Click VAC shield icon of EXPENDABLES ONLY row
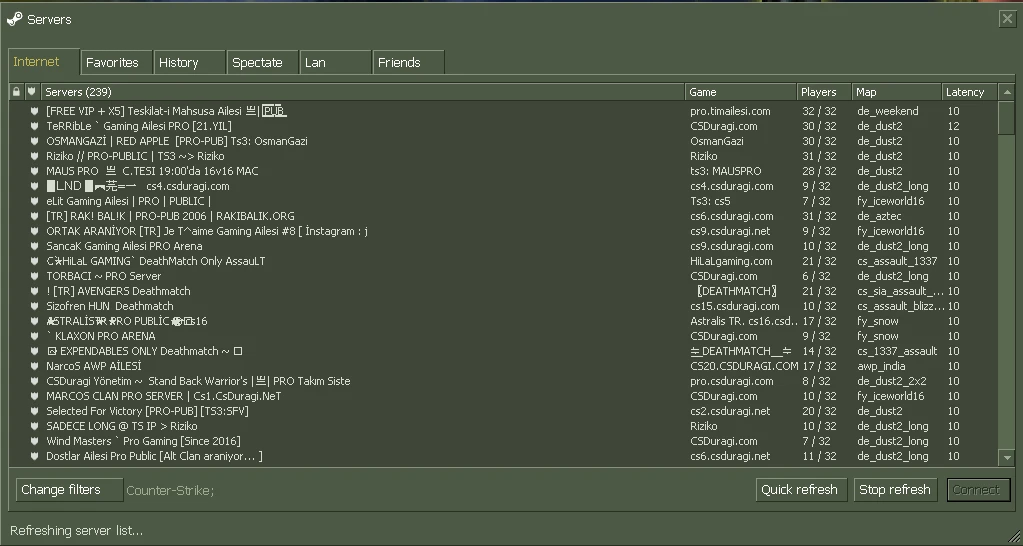 point(35,351)
